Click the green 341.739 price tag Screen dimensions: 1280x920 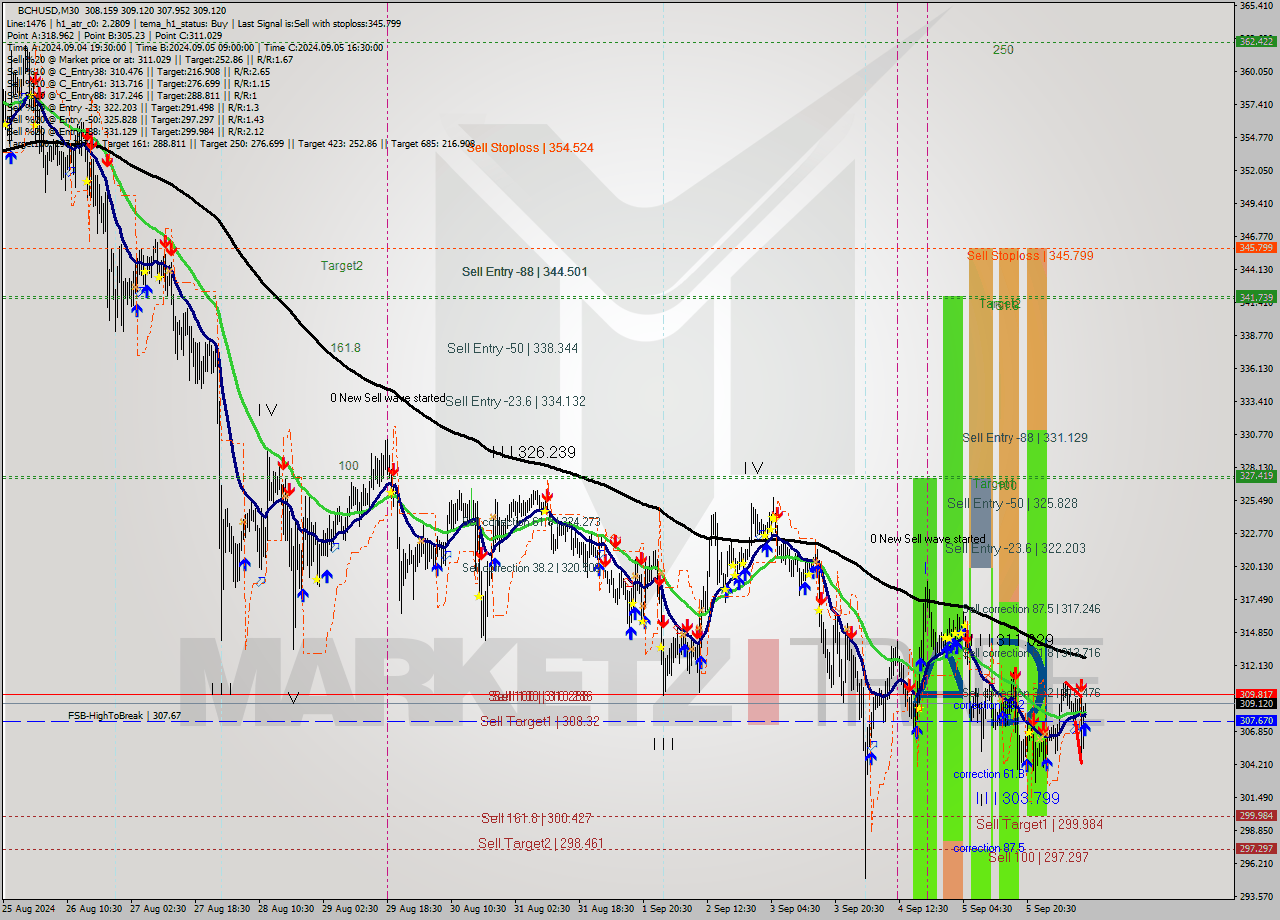point(1256,297)
